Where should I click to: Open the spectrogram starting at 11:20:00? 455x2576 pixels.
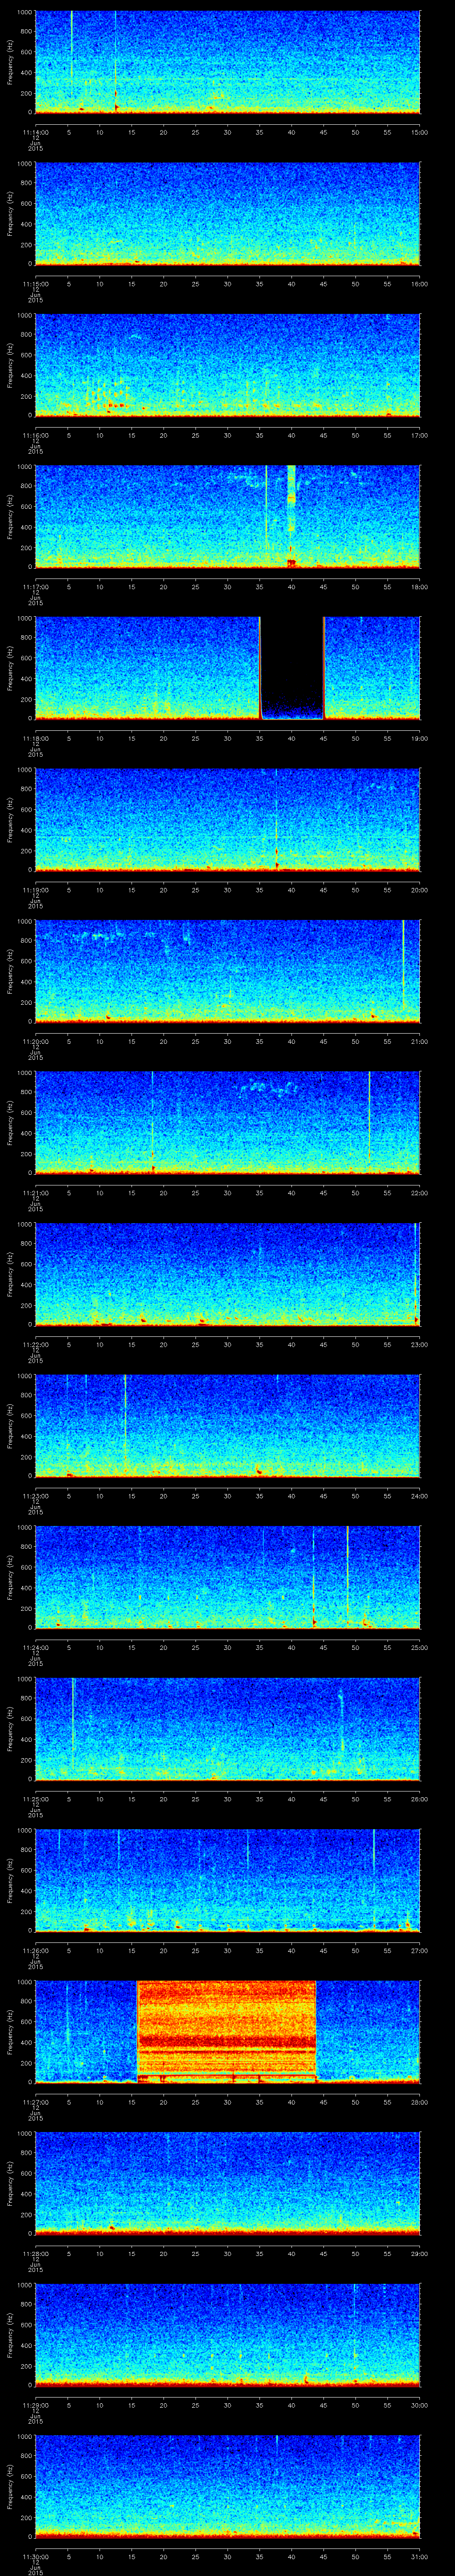227,970
